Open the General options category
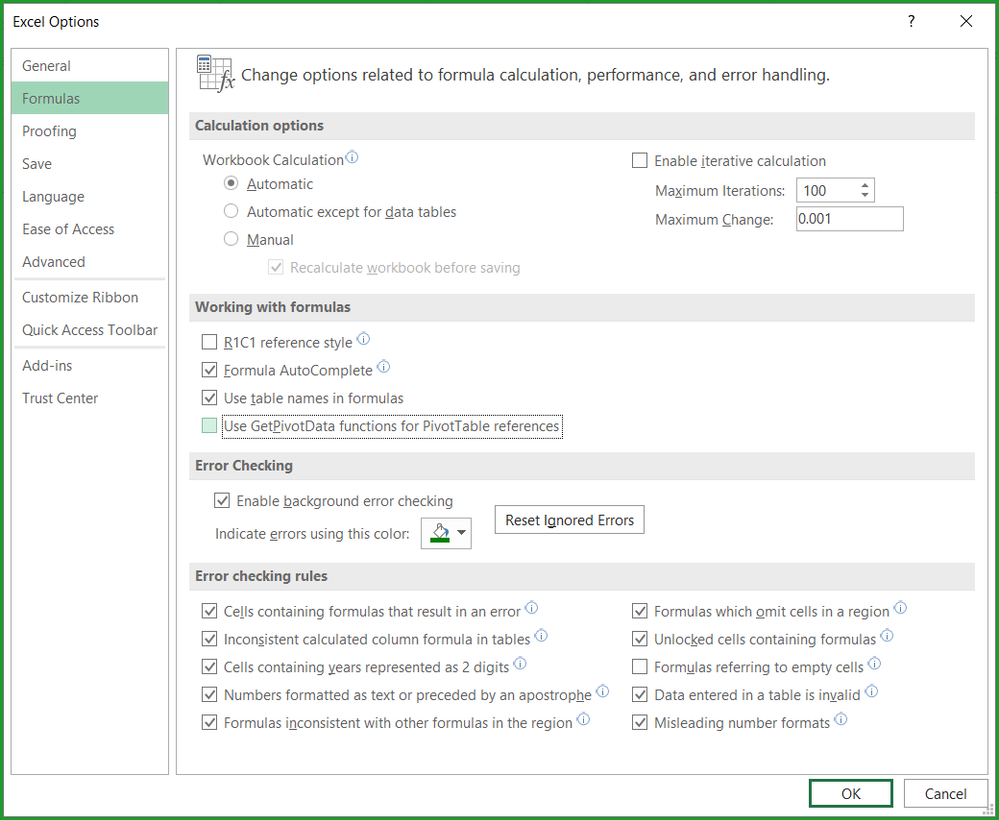The width and height of the screenshot is (999, 820). pos(90,66)
